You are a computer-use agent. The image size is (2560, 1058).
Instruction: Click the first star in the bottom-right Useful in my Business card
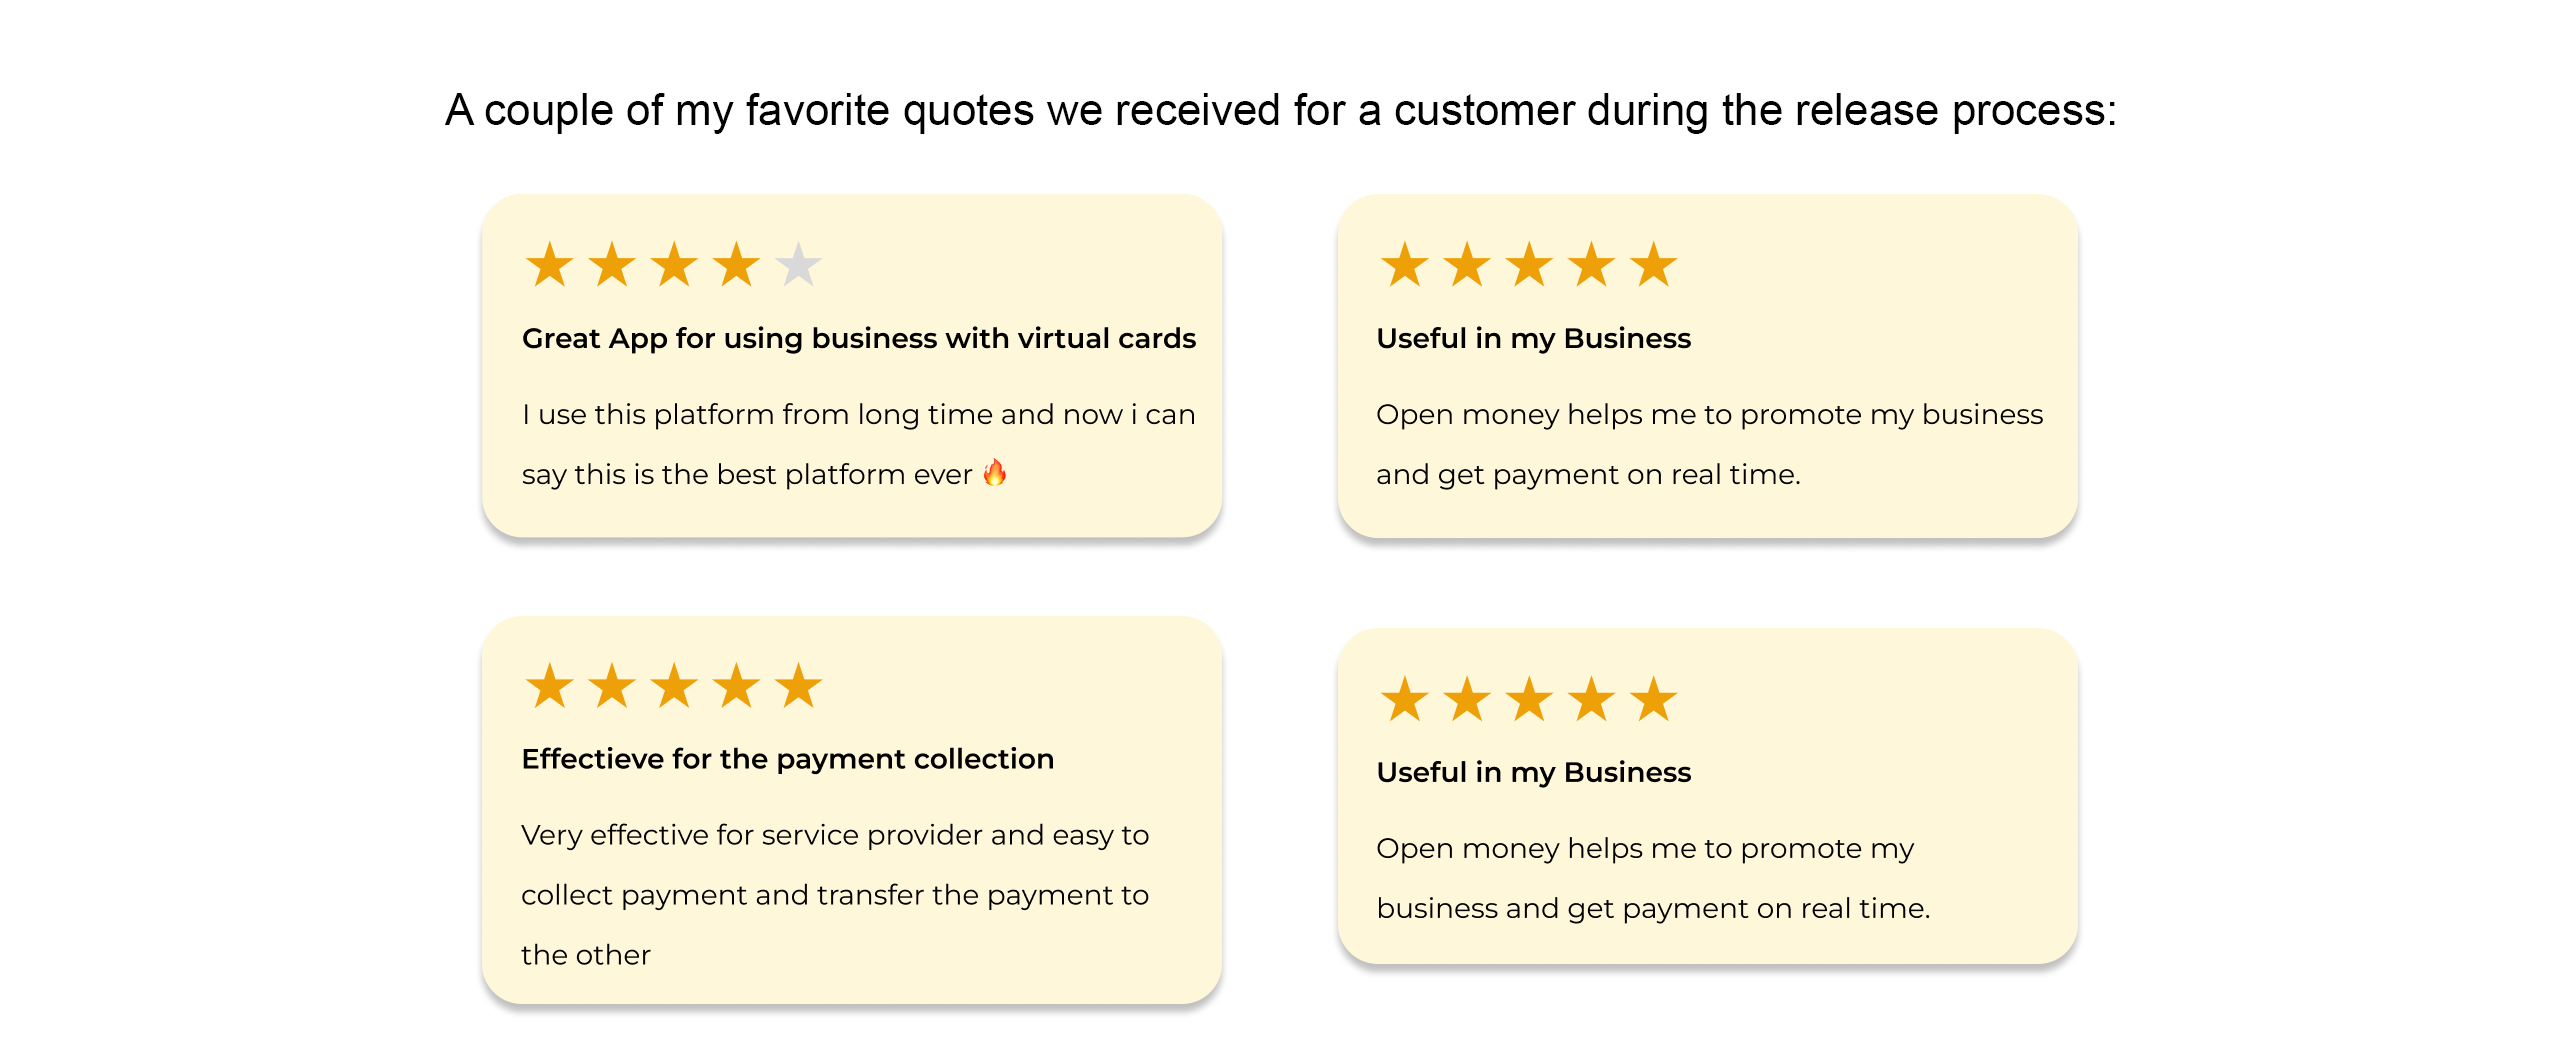point(1405,699)
